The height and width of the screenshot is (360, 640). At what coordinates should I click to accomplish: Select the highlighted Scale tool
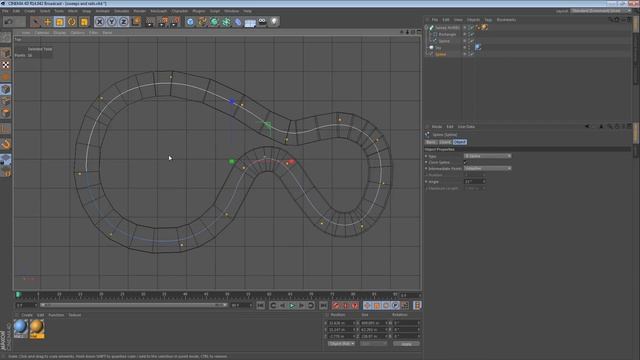tap(59, 22)
